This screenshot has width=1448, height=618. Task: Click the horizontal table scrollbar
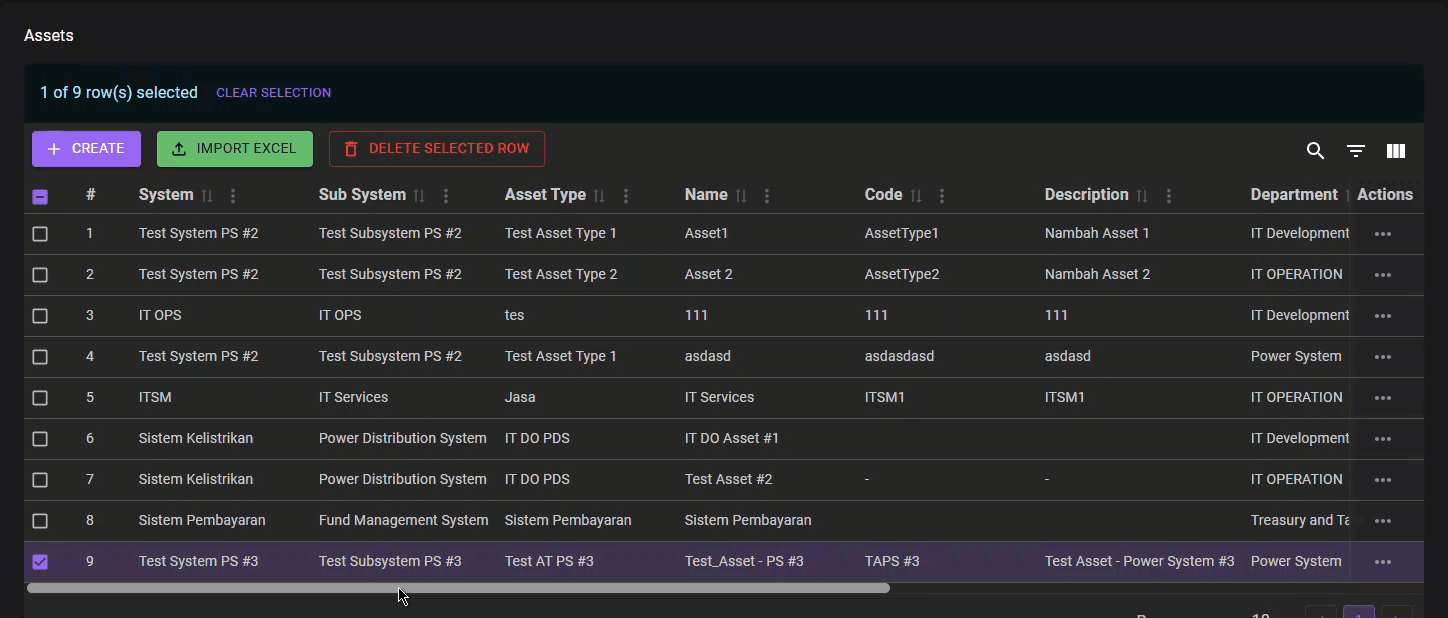pos(458,588)
